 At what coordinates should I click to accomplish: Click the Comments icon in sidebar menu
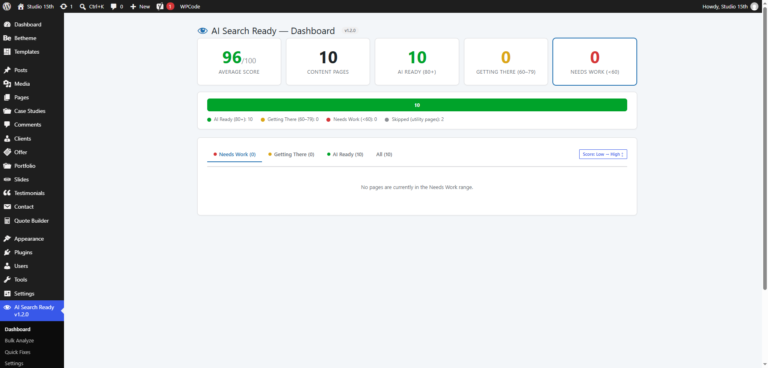(x=7, y=125)
